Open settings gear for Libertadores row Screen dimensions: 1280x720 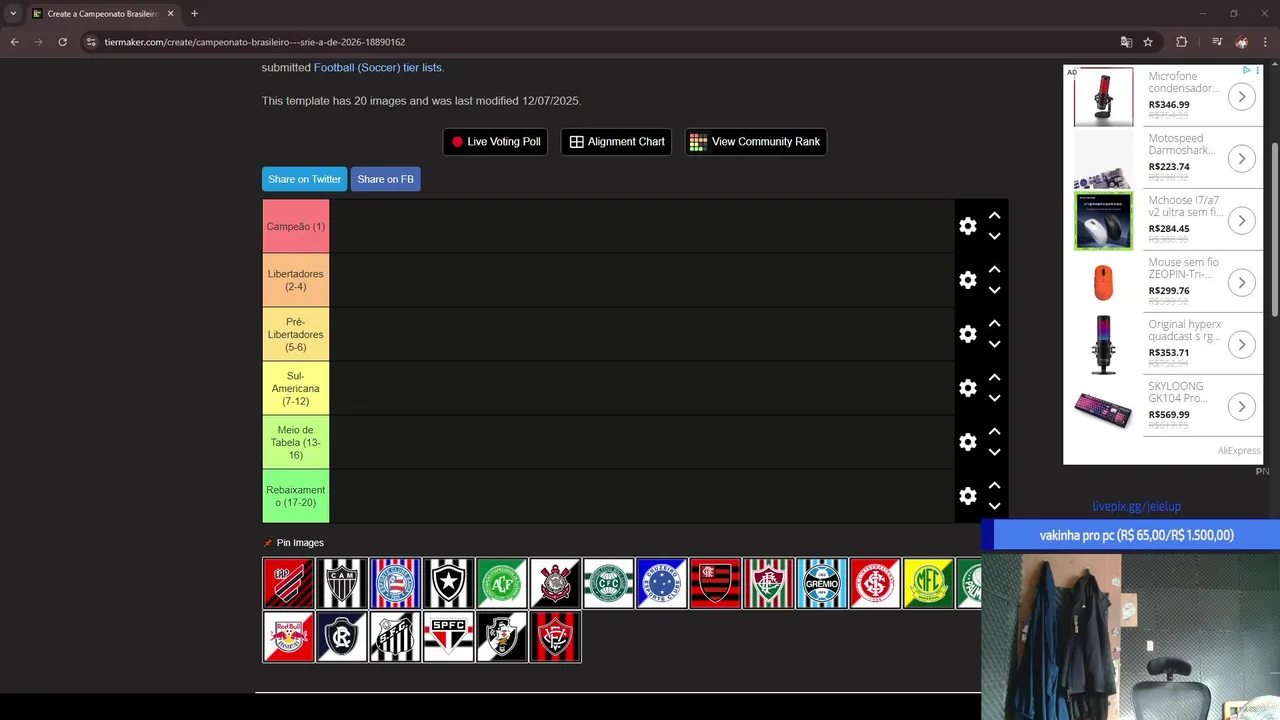click(x=968, y=280)
